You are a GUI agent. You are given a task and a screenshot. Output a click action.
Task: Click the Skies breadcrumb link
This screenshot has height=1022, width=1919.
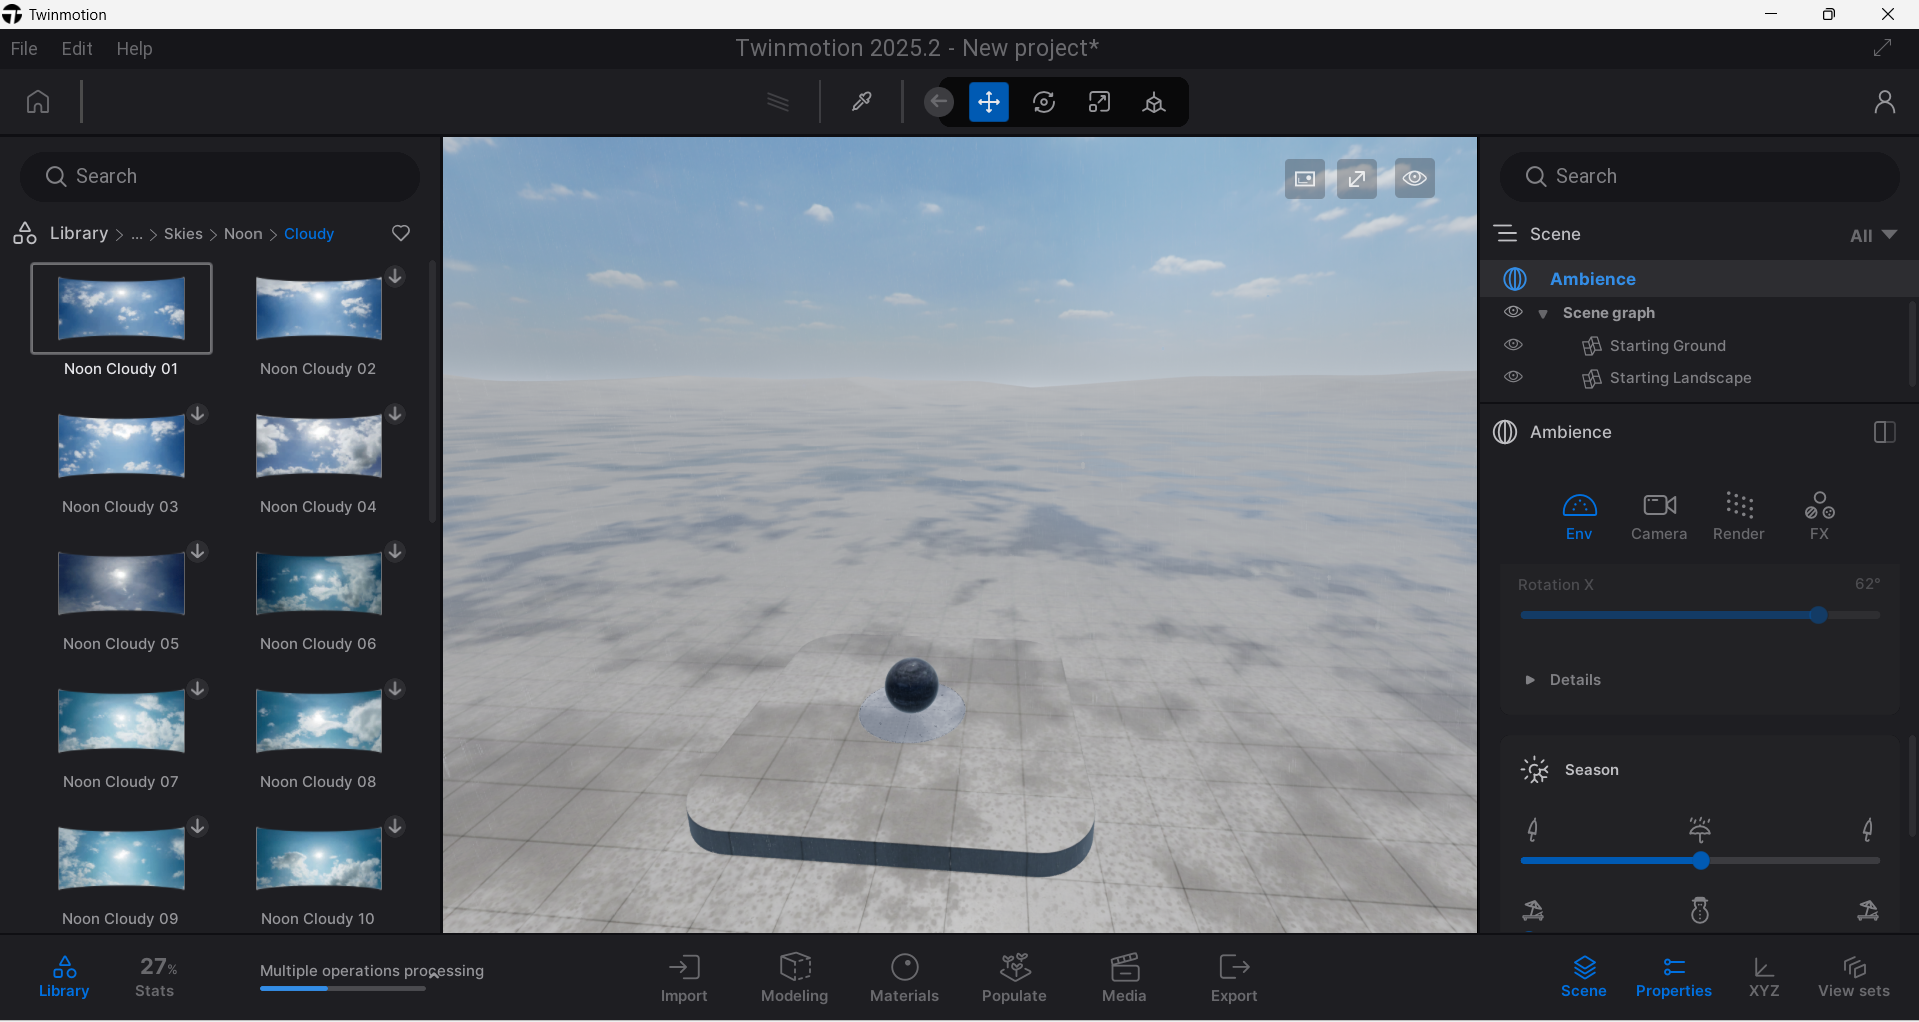[x=183, y=234]
